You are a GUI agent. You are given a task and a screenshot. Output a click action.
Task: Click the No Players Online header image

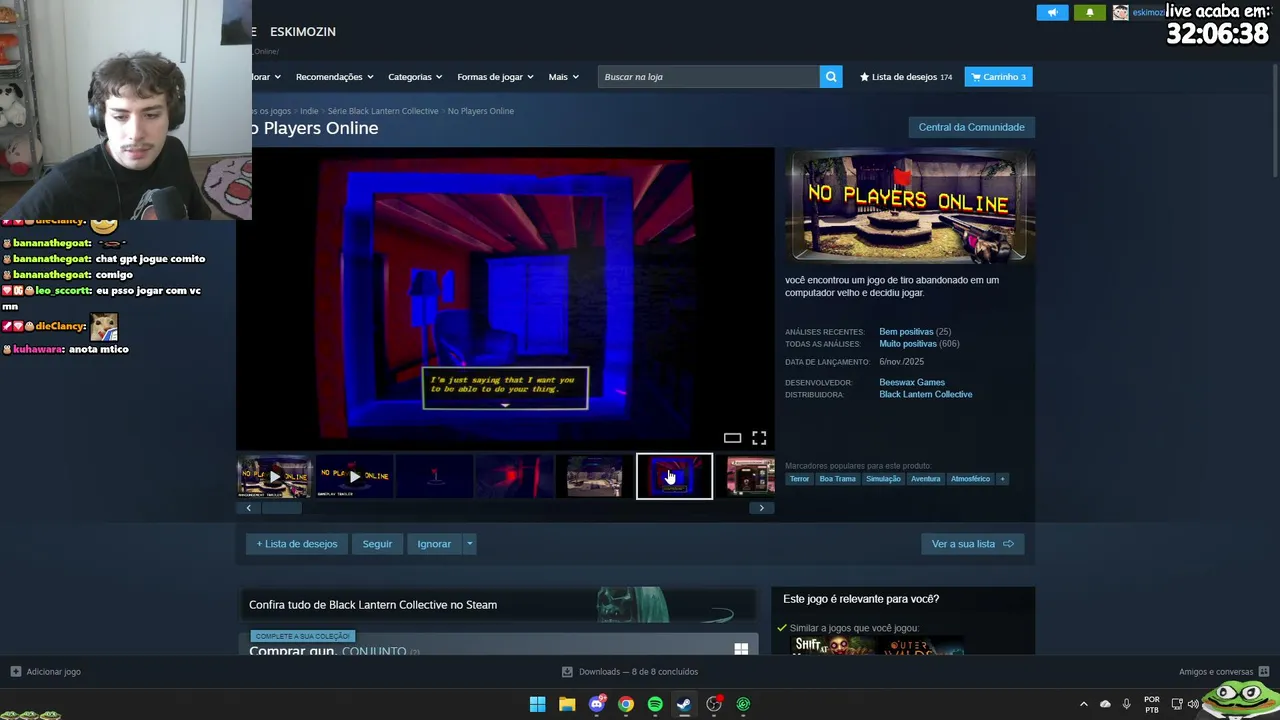point(910,206)
